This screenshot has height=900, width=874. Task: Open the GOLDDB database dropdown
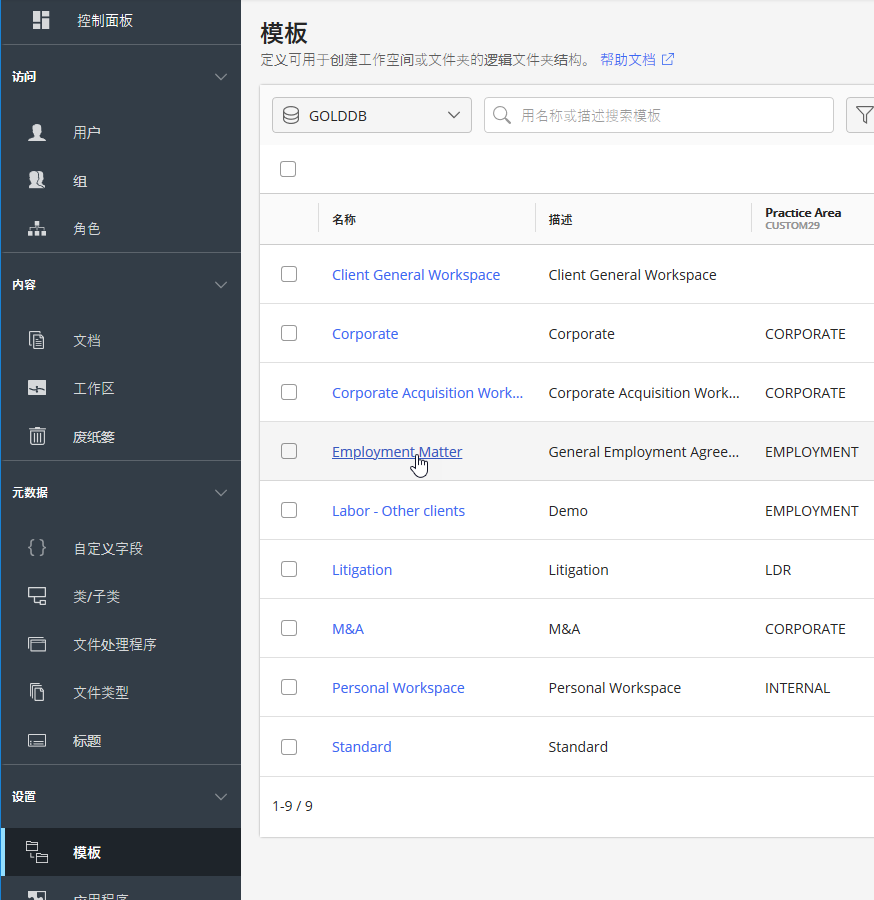tap(371, 115)
